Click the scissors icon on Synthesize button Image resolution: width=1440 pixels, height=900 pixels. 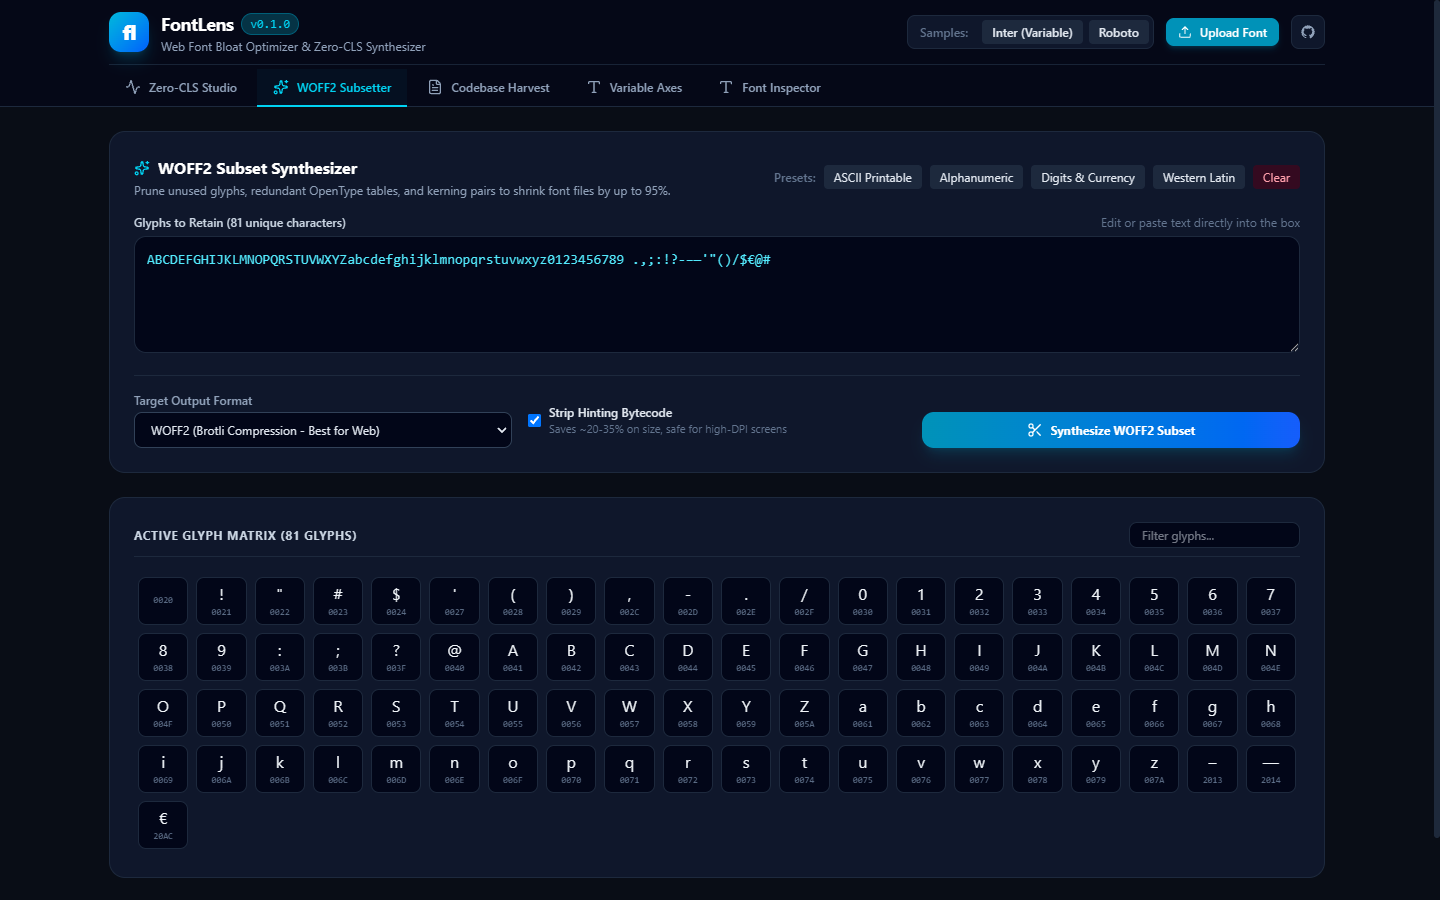tap(1034, 430)
